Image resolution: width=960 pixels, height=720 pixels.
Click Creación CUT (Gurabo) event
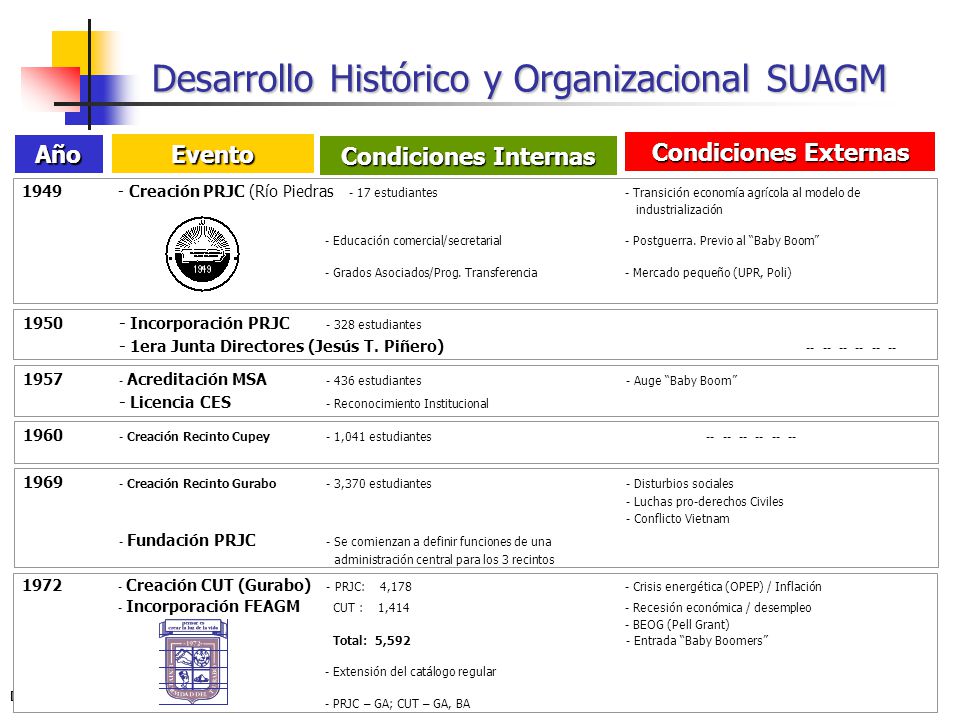click(215, 585)
